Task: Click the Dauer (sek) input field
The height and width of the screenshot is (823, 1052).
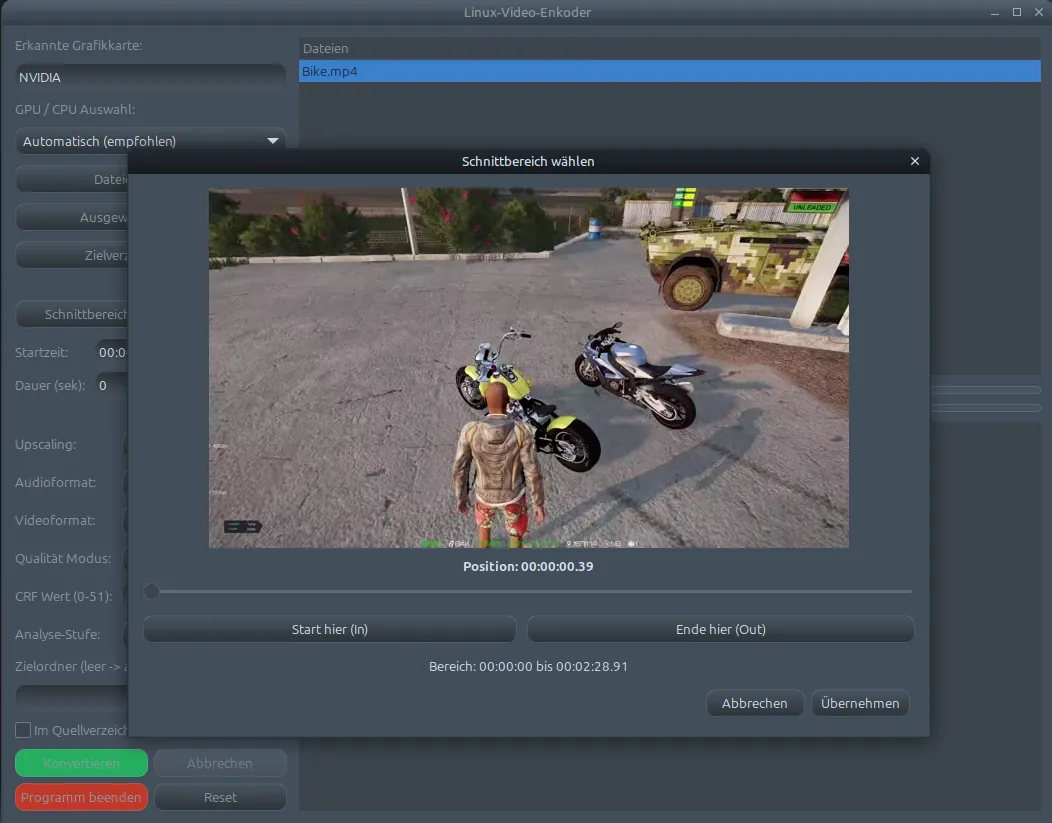Action: tap(111, 385)
